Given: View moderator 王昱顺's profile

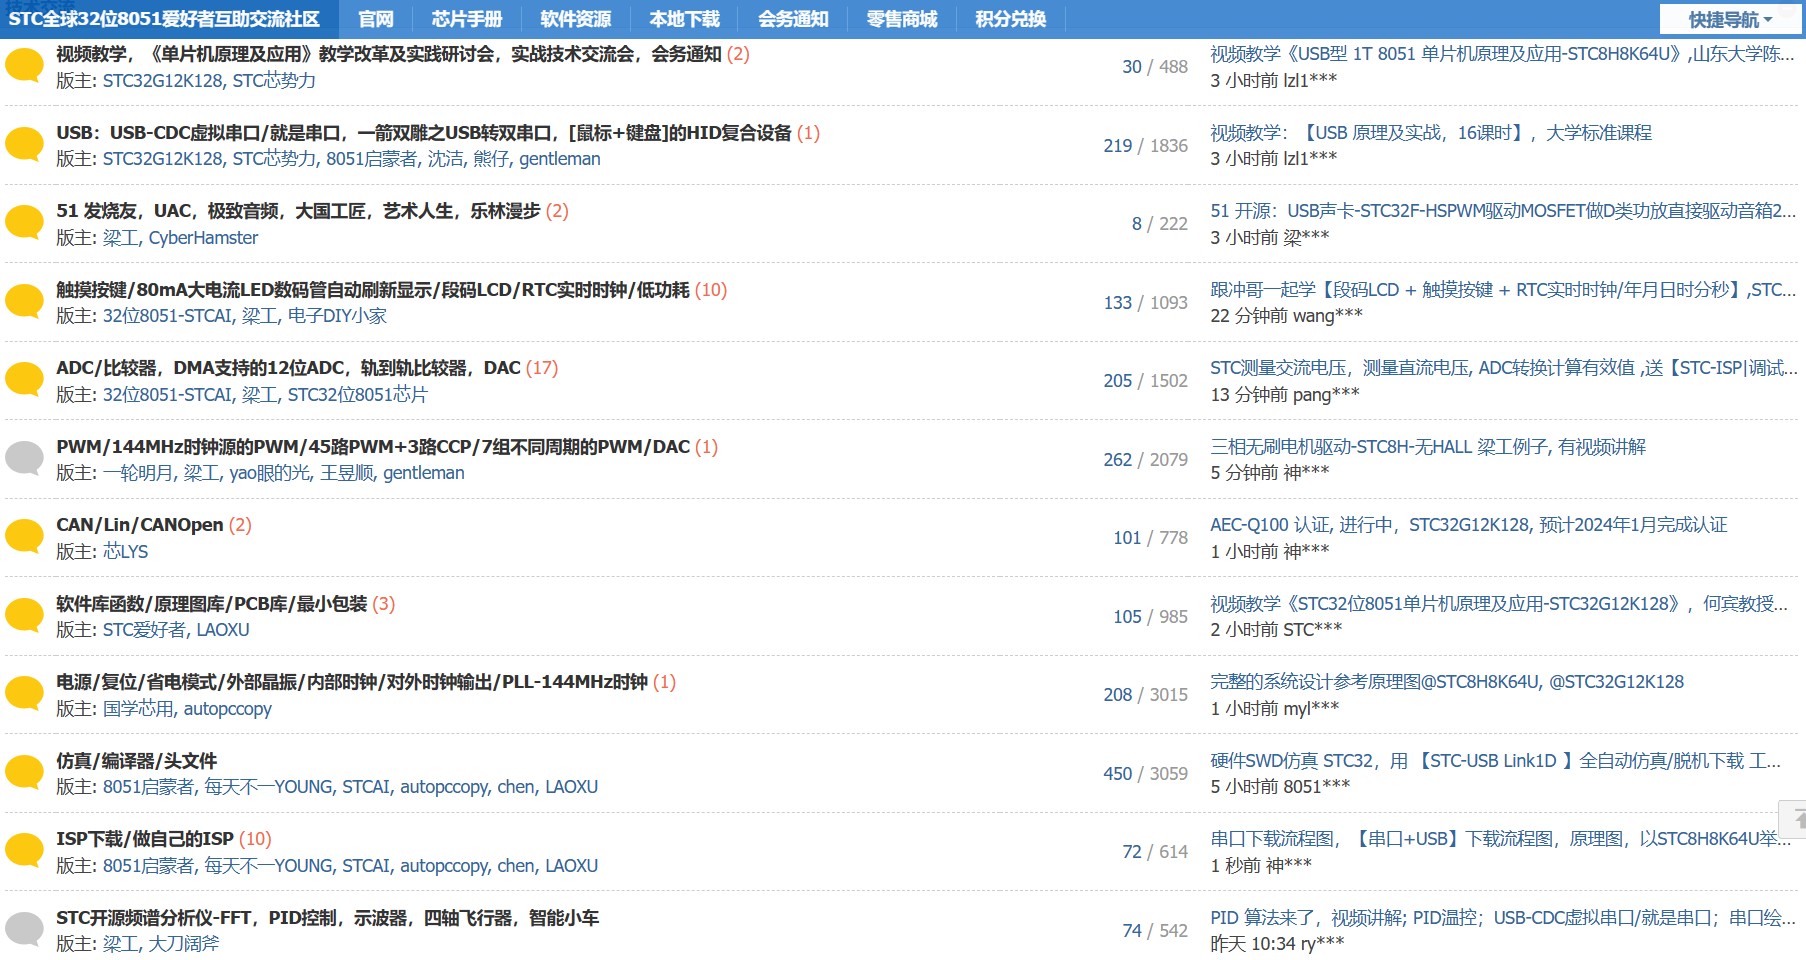Looking at the screenshot, I should [347, 473].
